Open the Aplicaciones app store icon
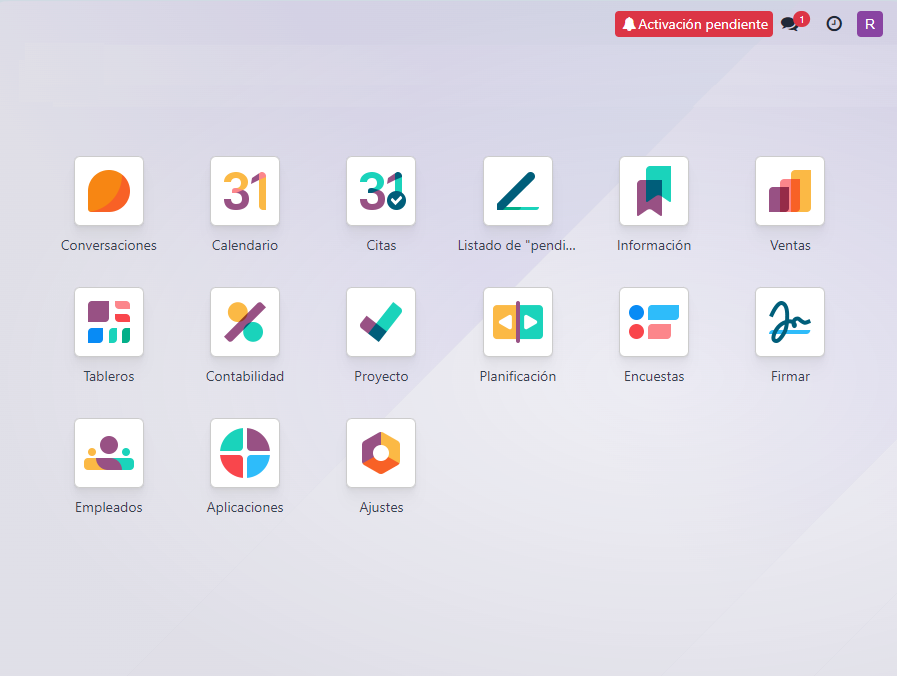 click(x=245, y=453)
